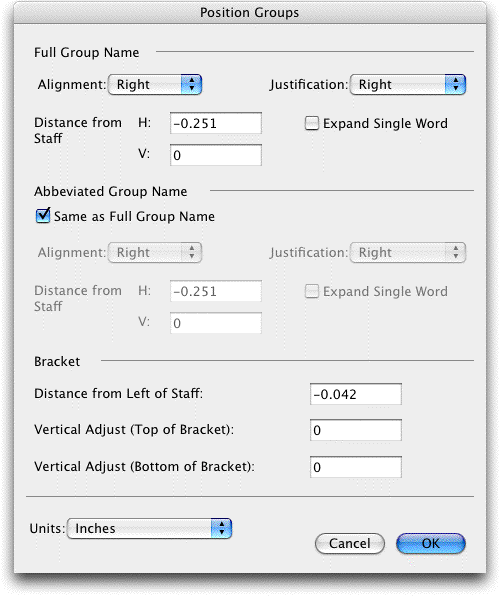Confirm the dialog with OK
The image size is (500, 596).
[x=431, y=544]
